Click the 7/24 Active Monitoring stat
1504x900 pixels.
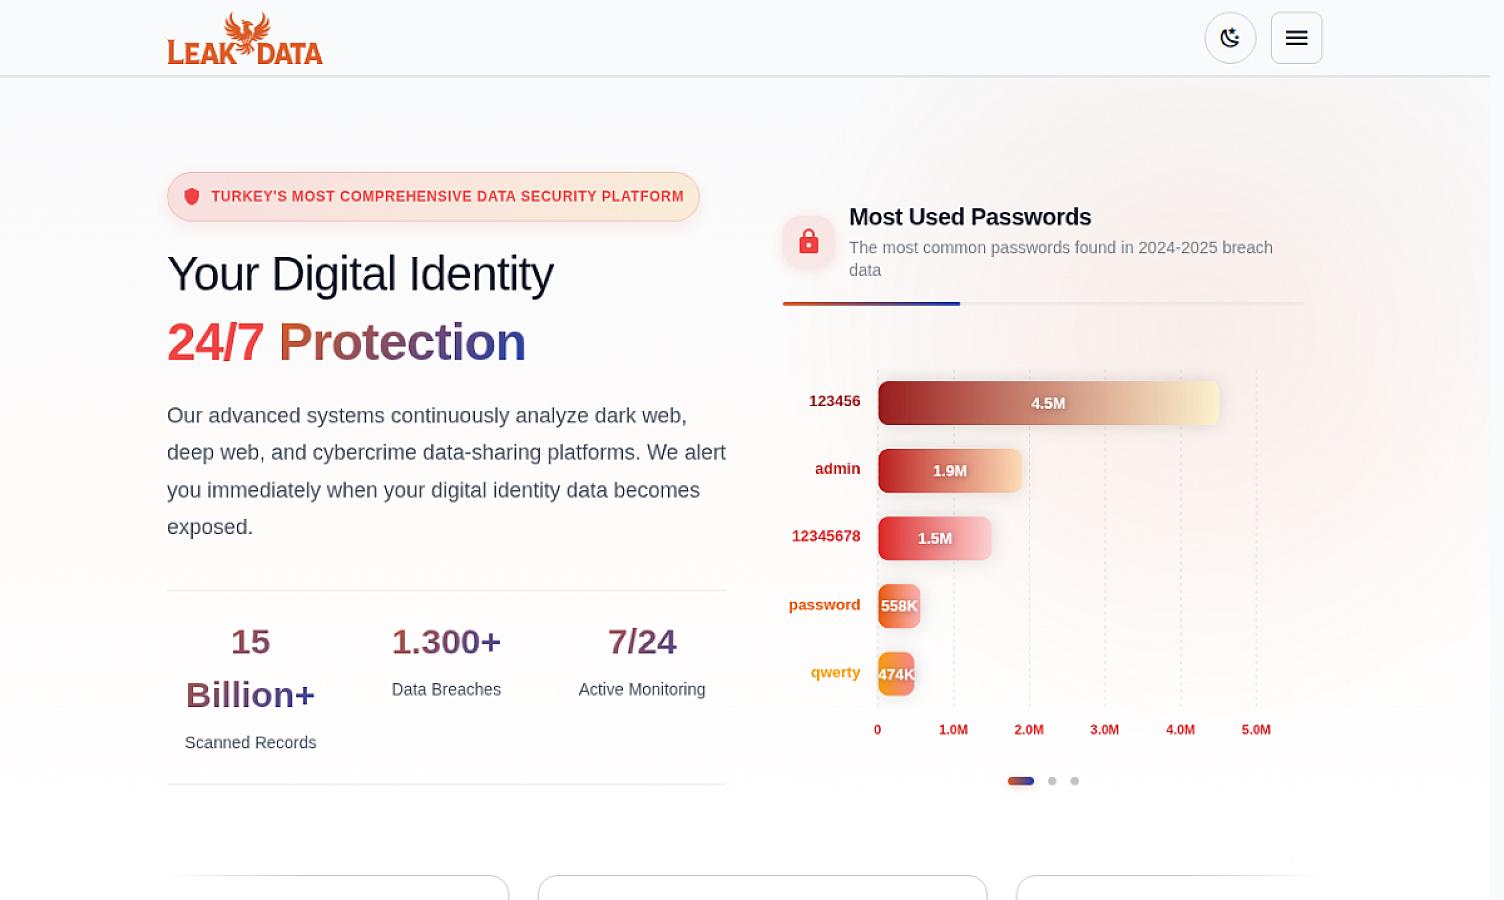[642, 662]
